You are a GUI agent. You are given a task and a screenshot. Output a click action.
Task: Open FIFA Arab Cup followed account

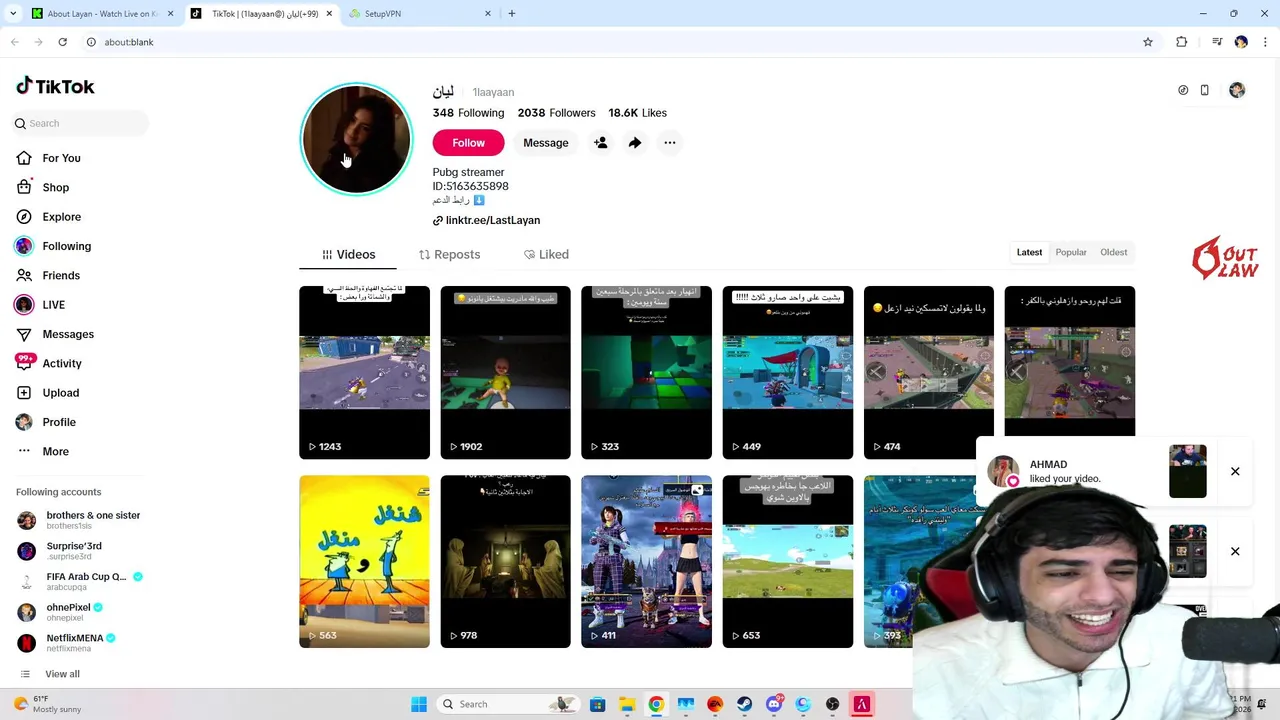(80, 581)
